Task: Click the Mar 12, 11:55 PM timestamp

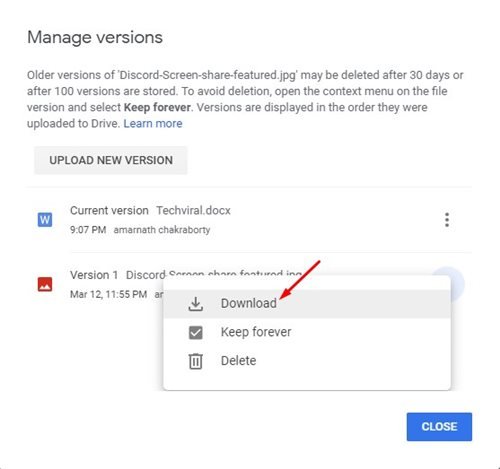Action: pyautogui.click(x=108, y=294)
